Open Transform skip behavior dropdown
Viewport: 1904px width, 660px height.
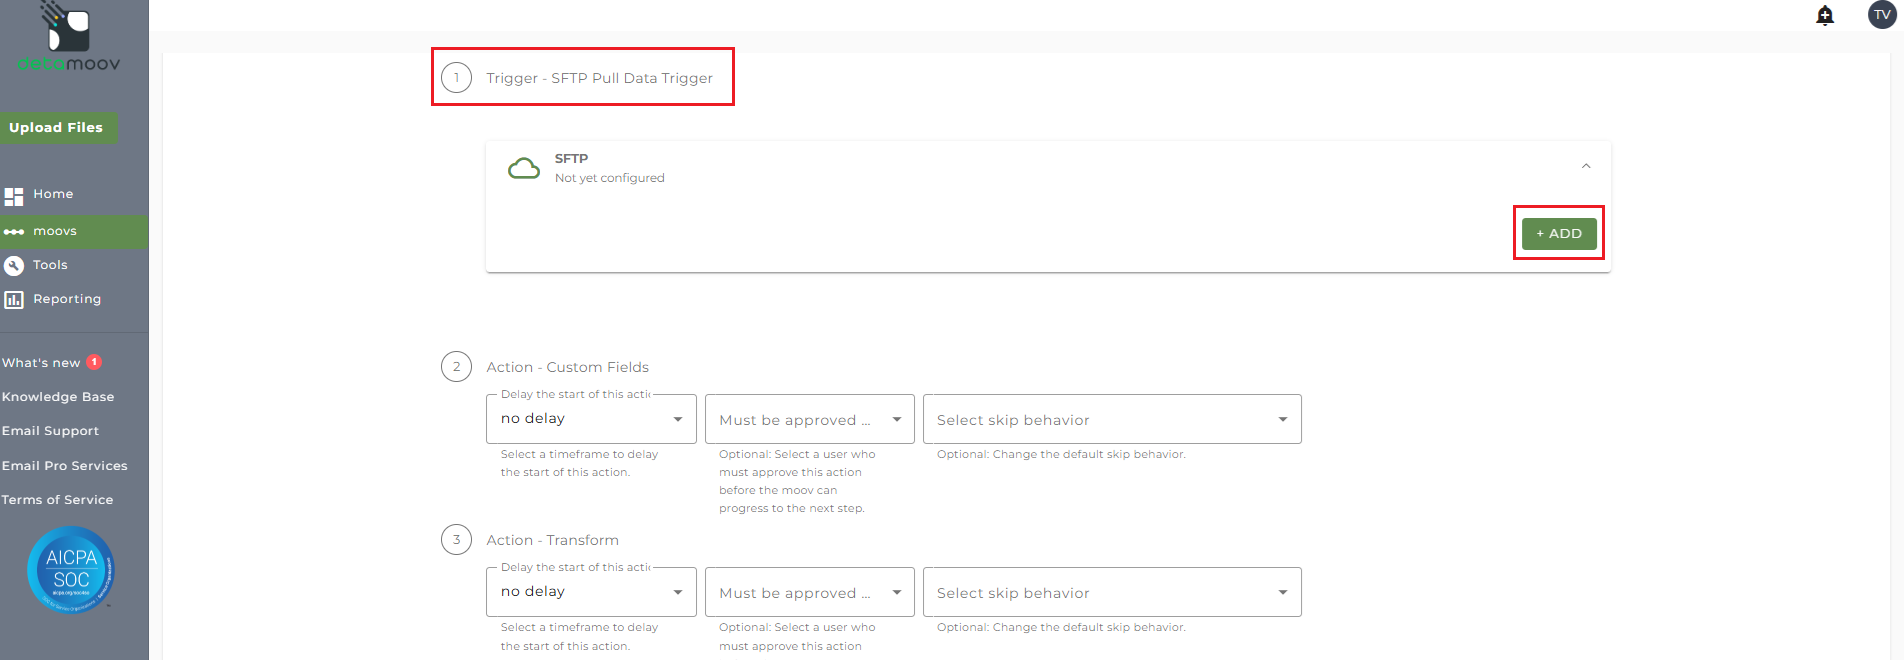coord(1111,593)
